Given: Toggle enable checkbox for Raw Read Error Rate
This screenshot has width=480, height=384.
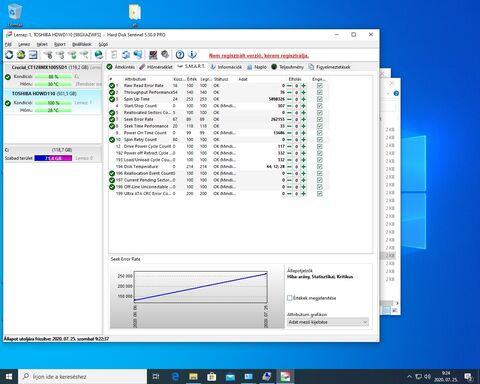Looking at the screenshot, I should point(320,86).
